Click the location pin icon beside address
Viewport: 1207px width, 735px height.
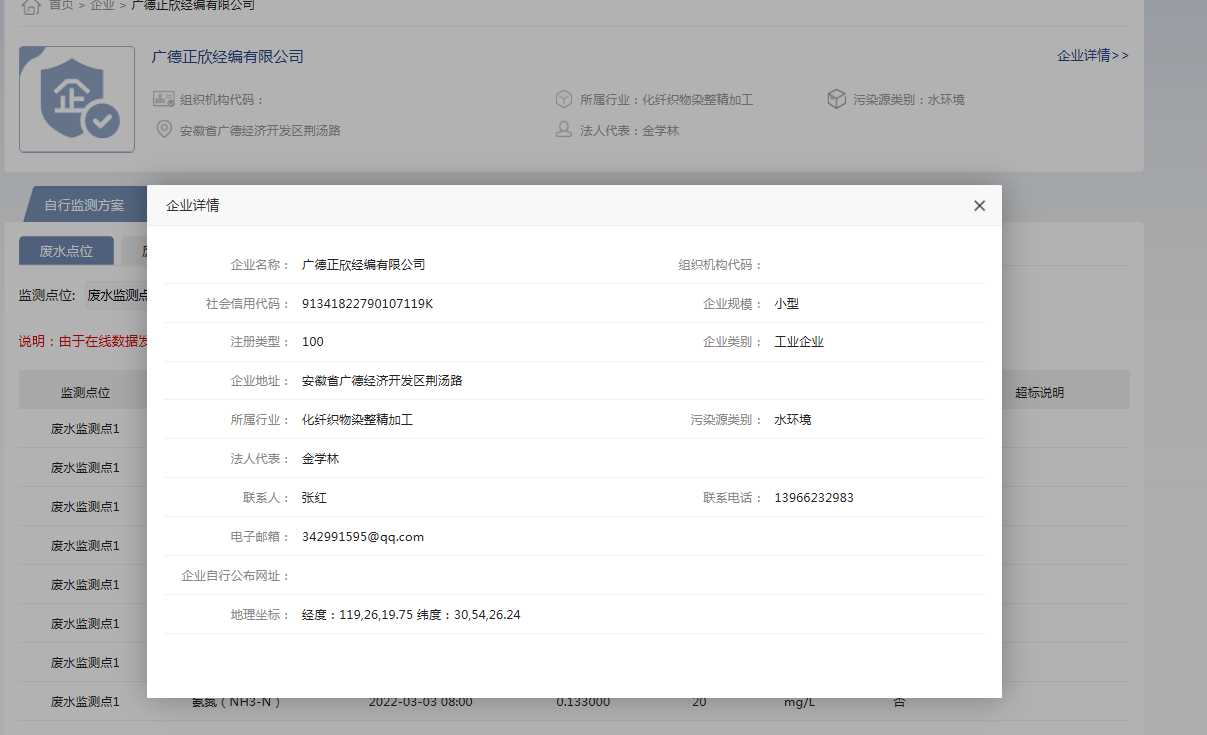(164, 130)
